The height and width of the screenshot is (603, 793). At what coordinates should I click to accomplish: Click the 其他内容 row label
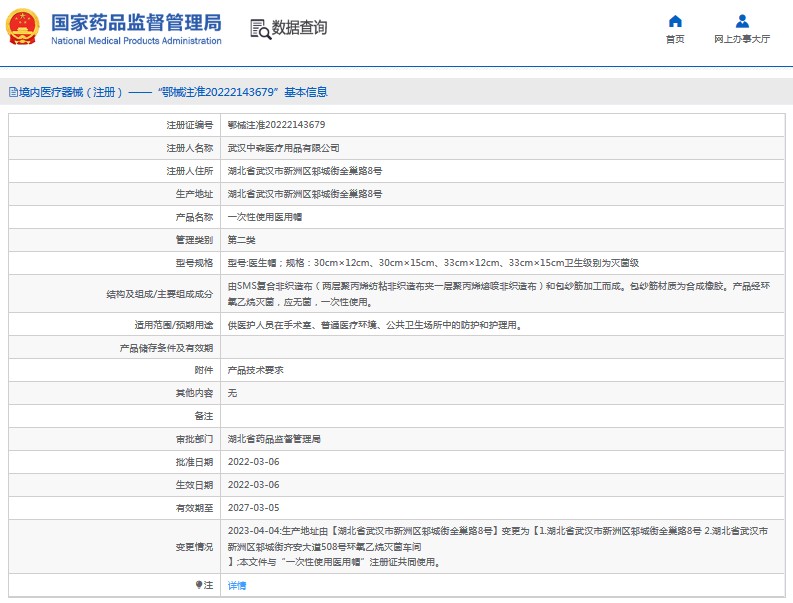(194, 393)
